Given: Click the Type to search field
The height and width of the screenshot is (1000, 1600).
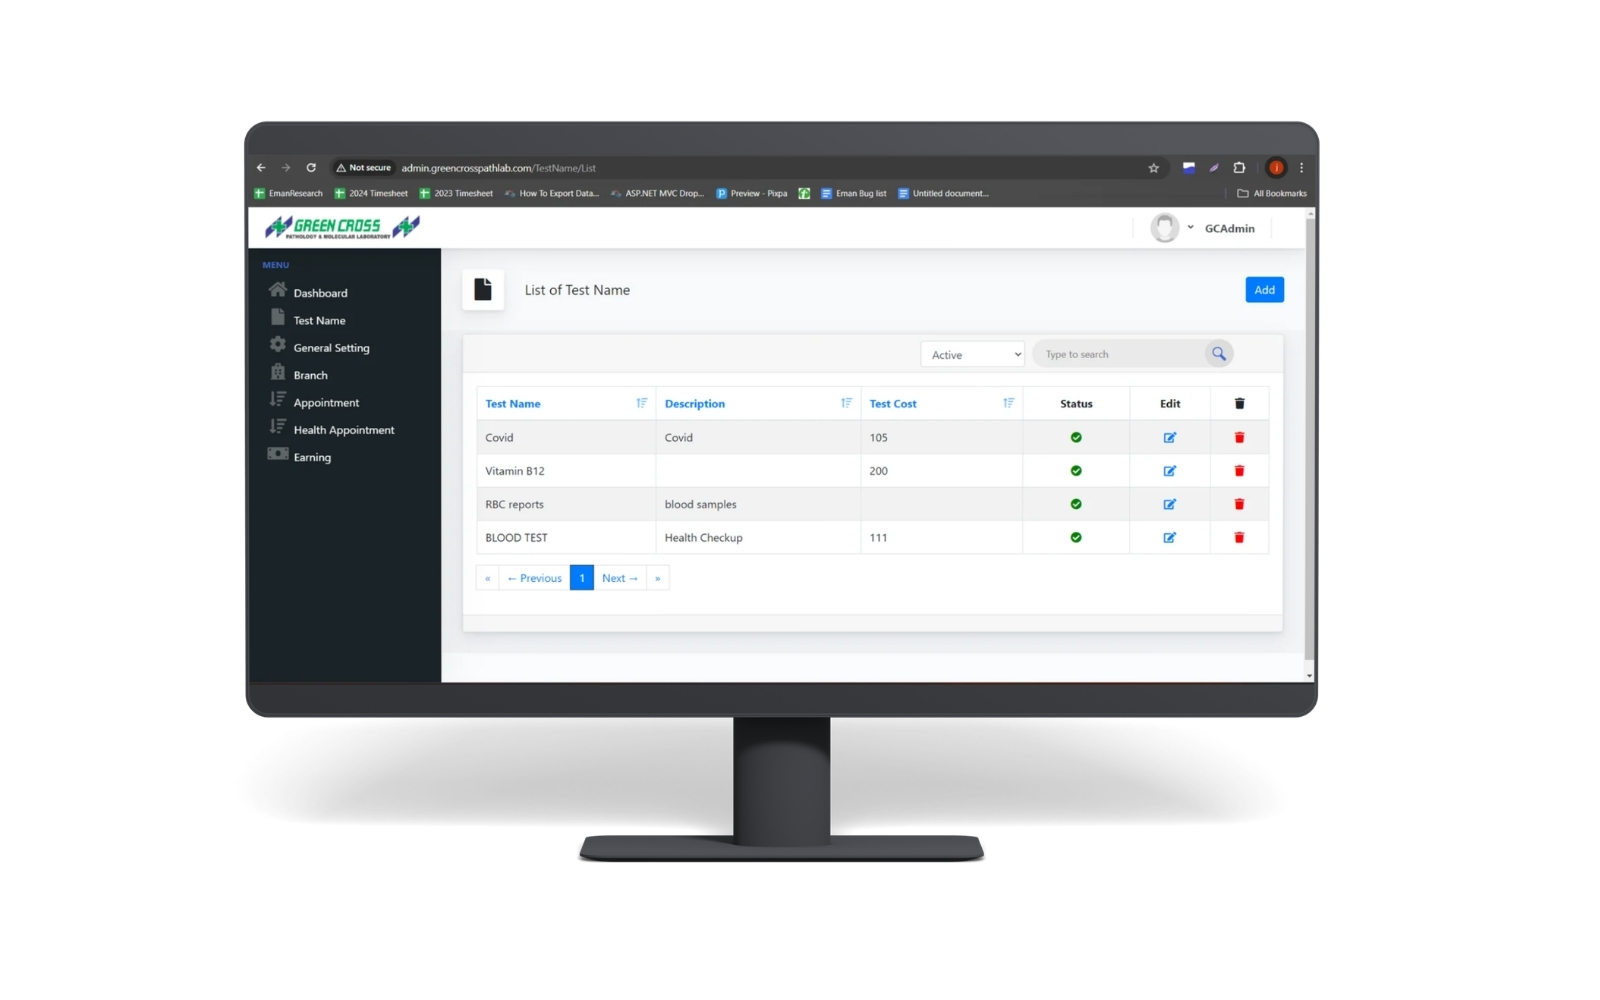Looking at the screenshot, I should 1120,354.
